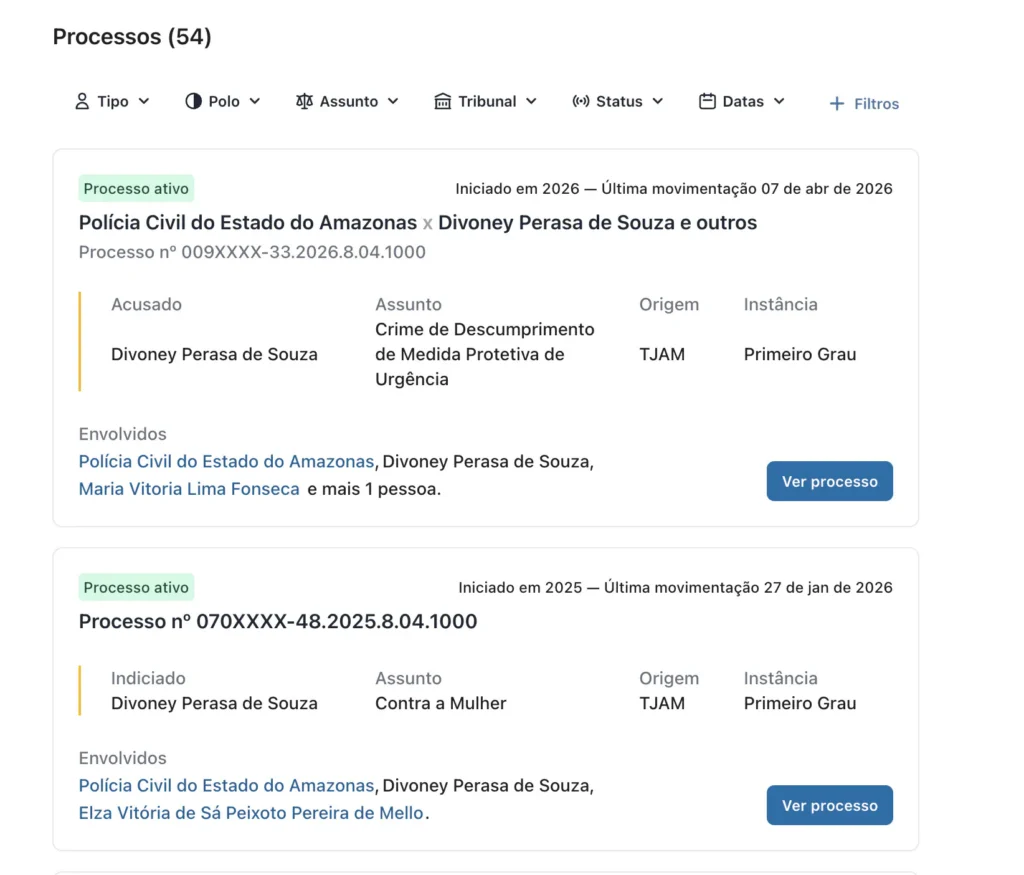Click Ver processo for the 2026 case
1024x875 pixels.
click(829, 481)
